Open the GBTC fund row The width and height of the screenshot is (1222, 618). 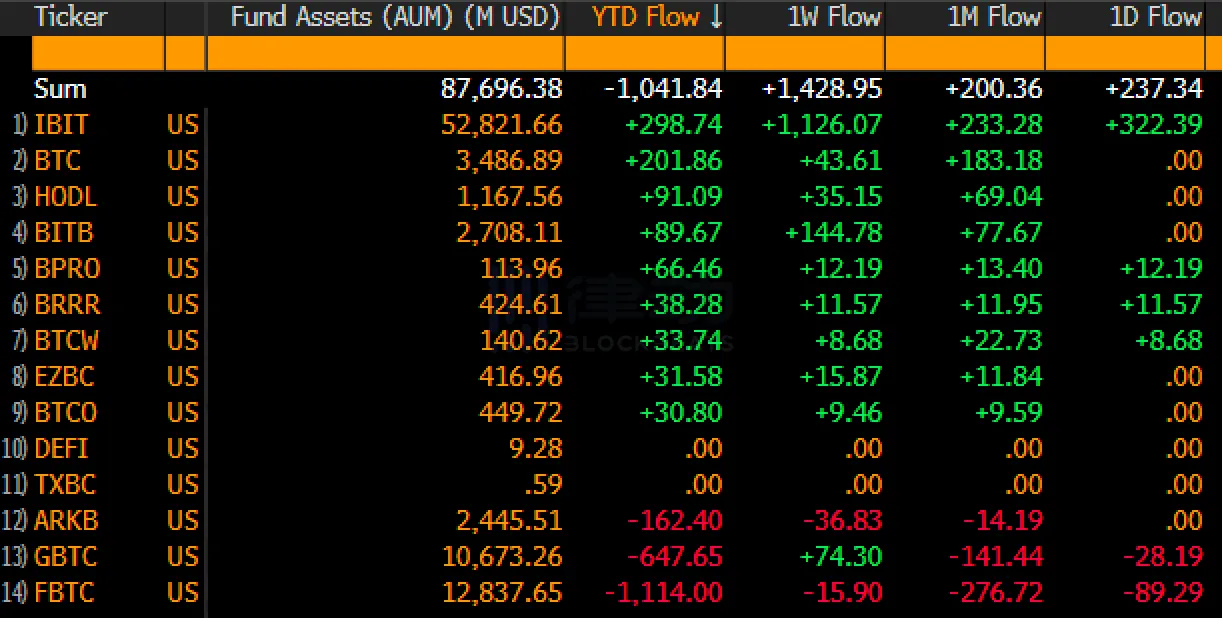point(62,557)
